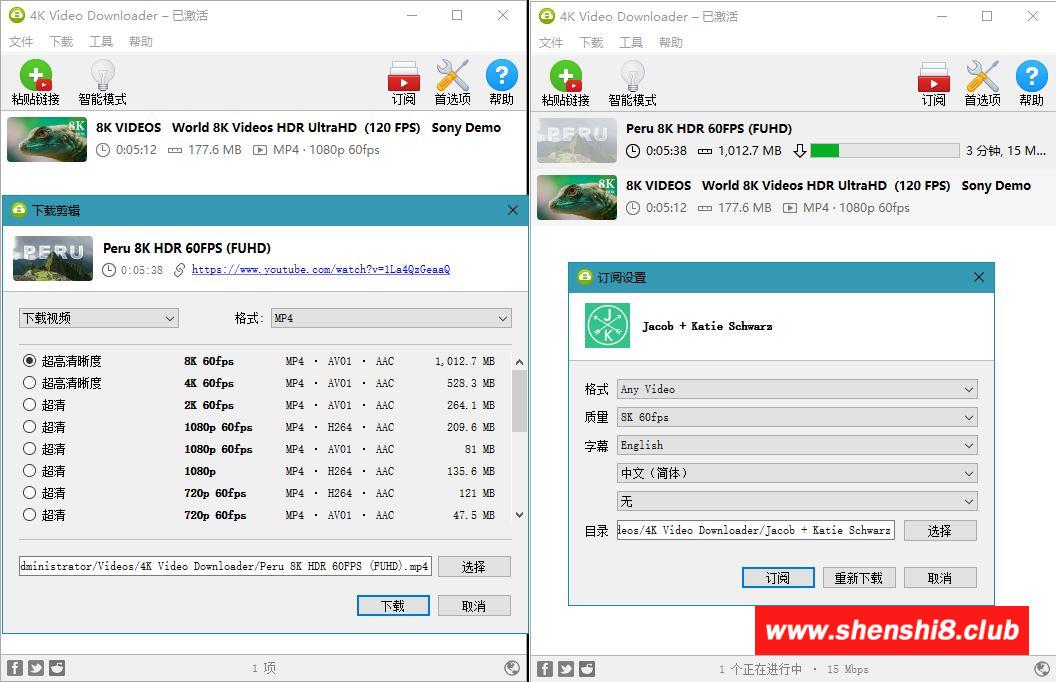Open the MP4 format dropdown
The height and width of the screenshot is (682, 1056).
(x=391, y=318)
